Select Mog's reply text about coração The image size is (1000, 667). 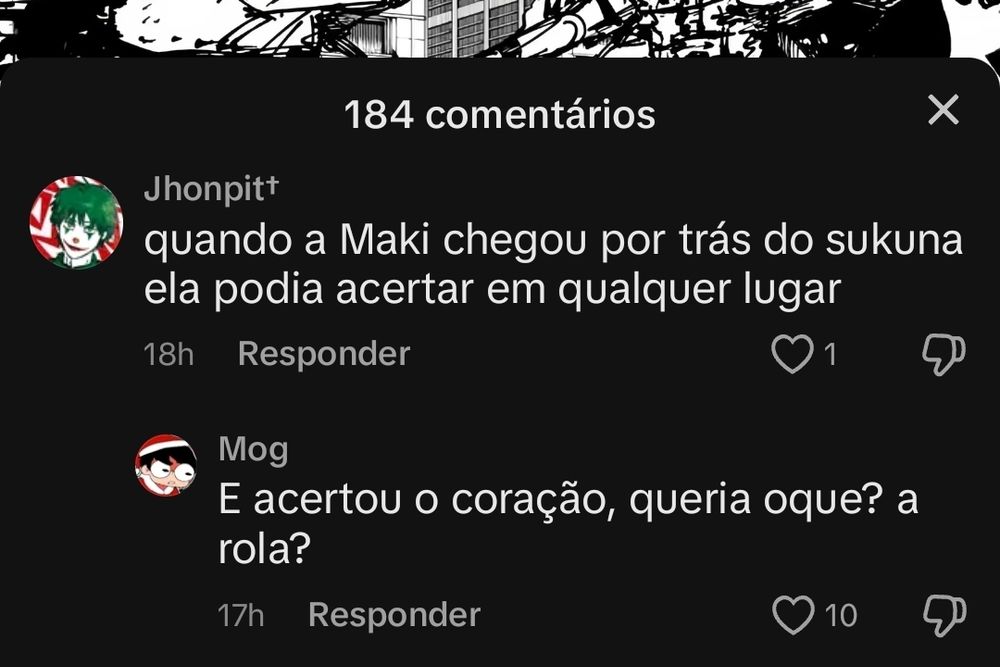pyautogui.click(x=568, y=524)
